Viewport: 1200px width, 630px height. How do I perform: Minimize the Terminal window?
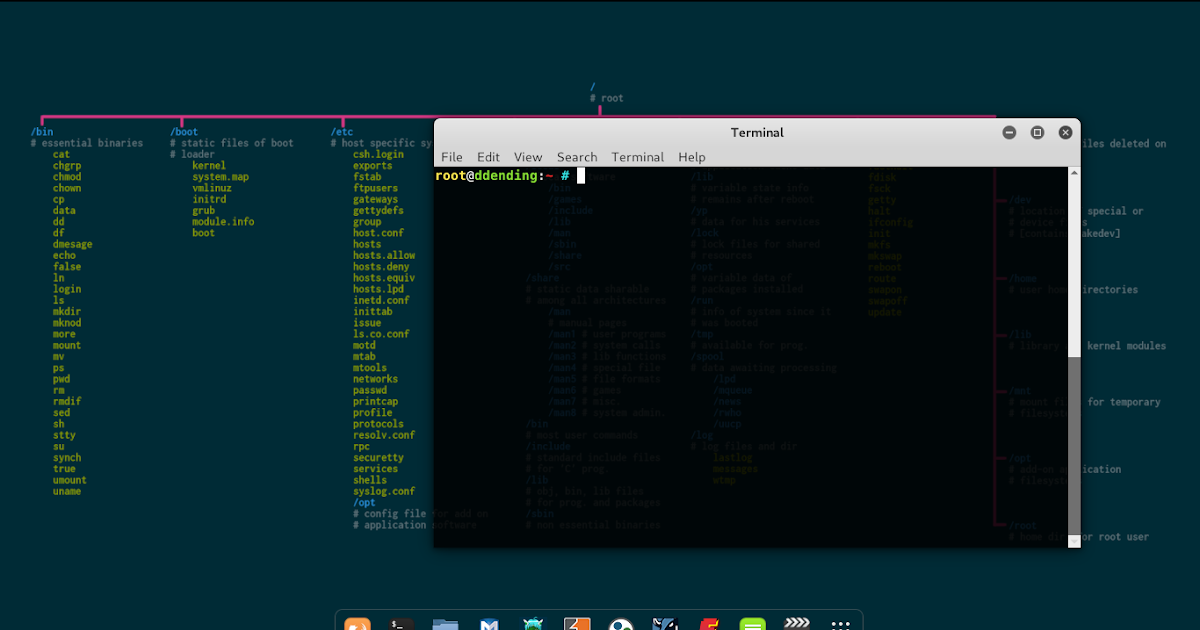[x=1009, y=132]
